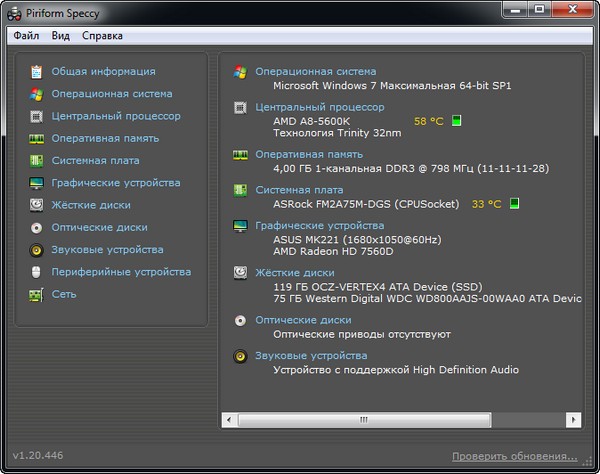Click the hard drive icon beside Жёсткие диски in sidebar

(x=37, y=205)
